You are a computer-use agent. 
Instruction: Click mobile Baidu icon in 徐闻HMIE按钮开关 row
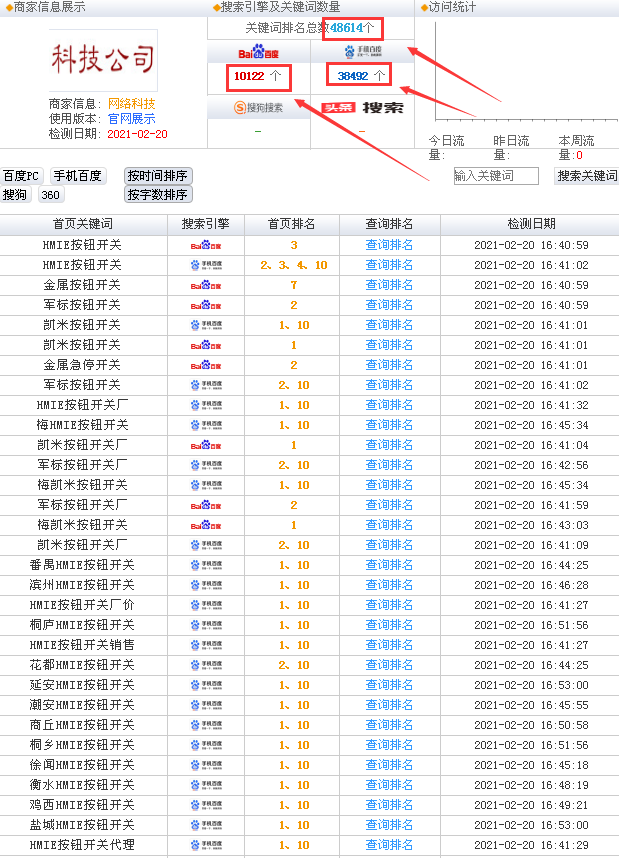(x=206, y=765)
